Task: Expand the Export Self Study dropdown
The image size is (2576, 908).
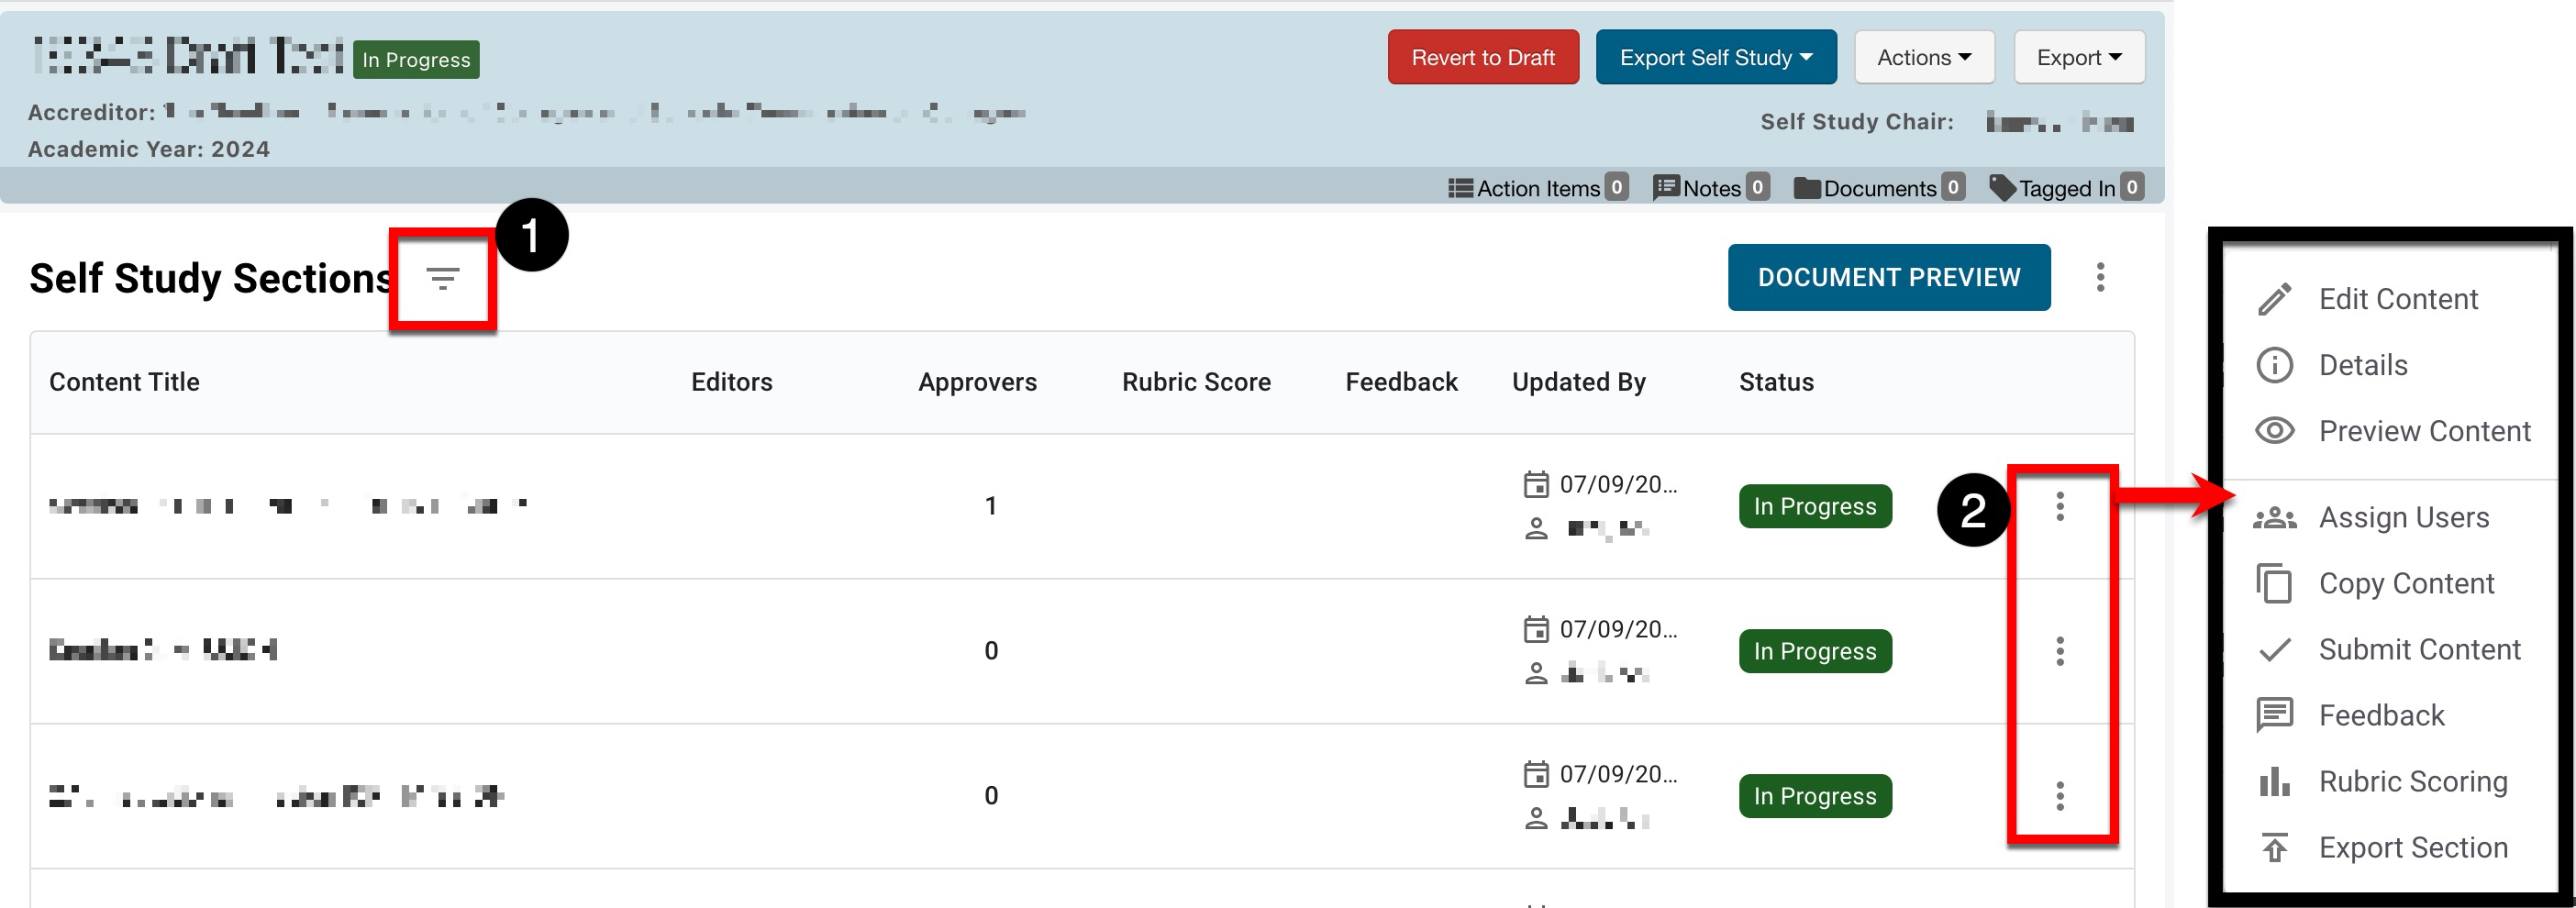Action: [x=1715, y=58]
